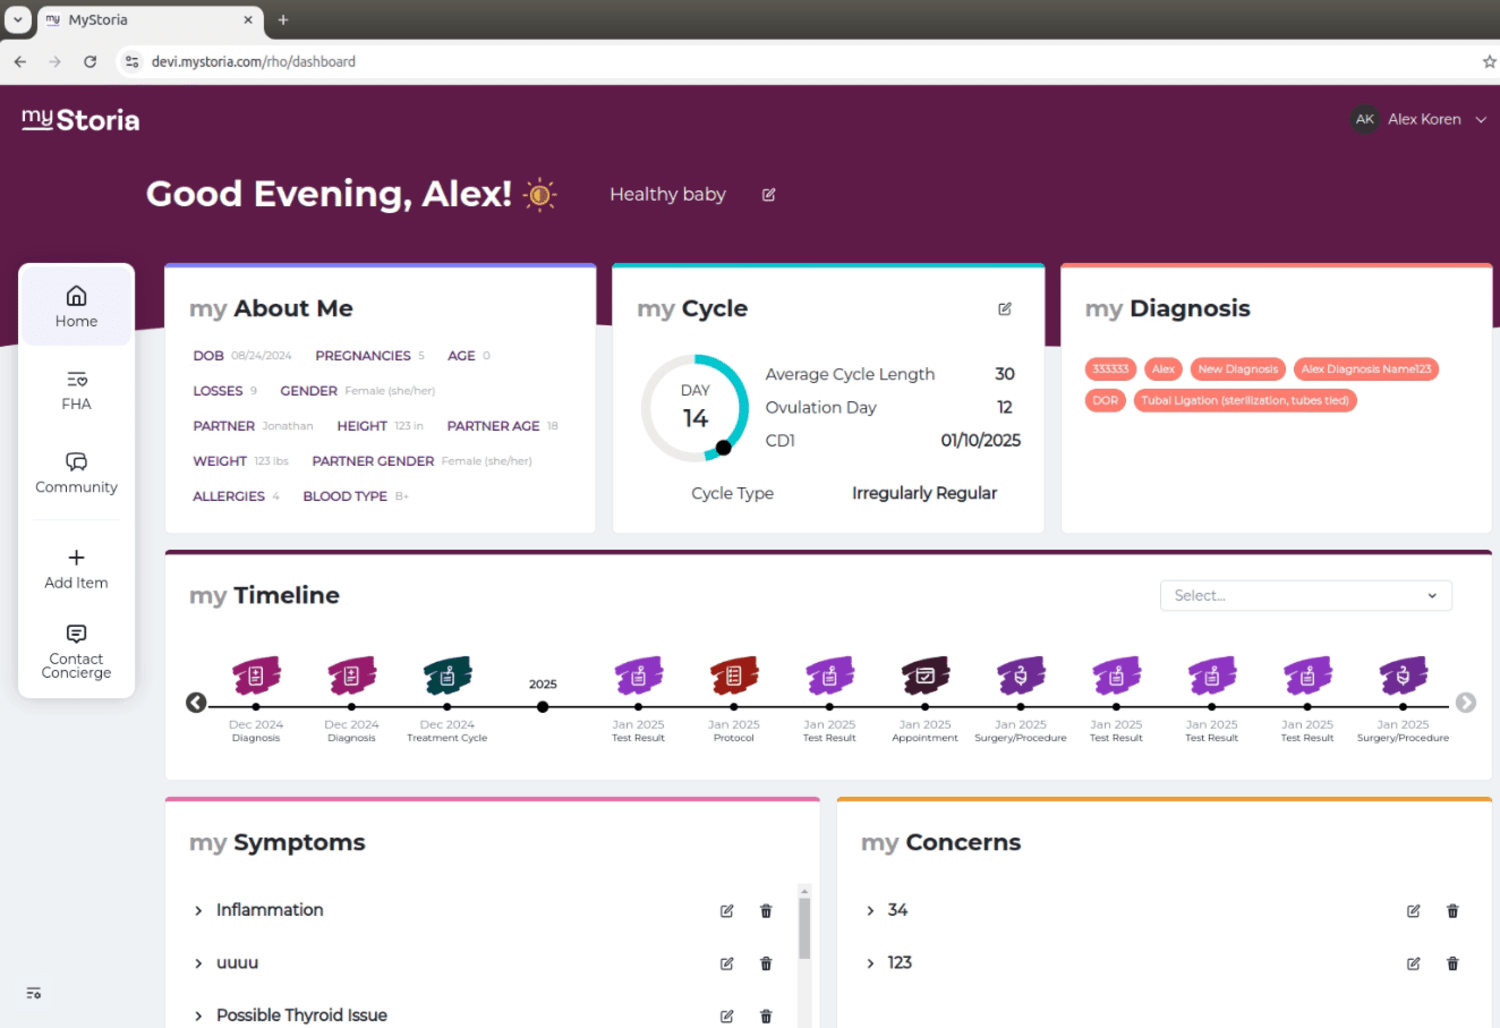The height and width of the screenshot is (1028, 1500).
Task: Open first Jan 2025 Surgery/Procedure icon
Action: pos(1020,676)
